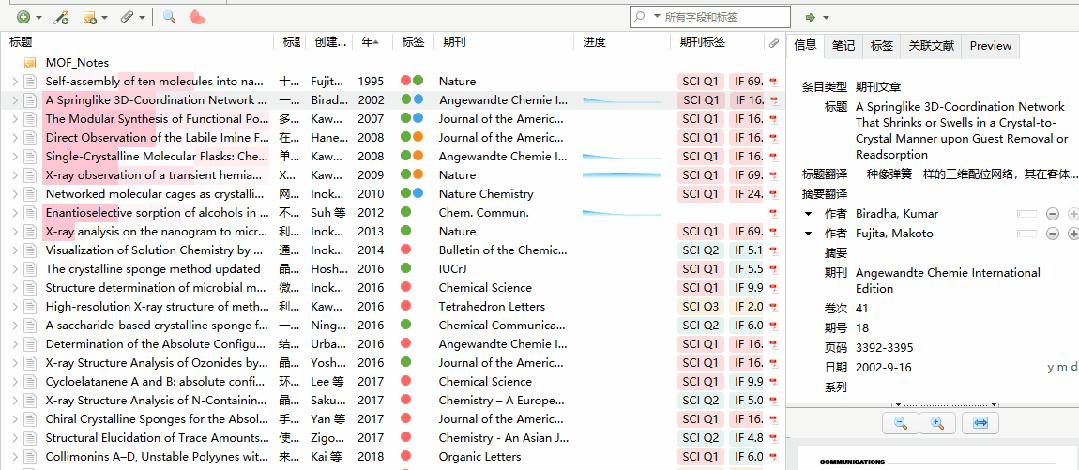Open creator type dropdown for Fujita, Makoto
The image size is (1079, 470).
click(809, 233)
